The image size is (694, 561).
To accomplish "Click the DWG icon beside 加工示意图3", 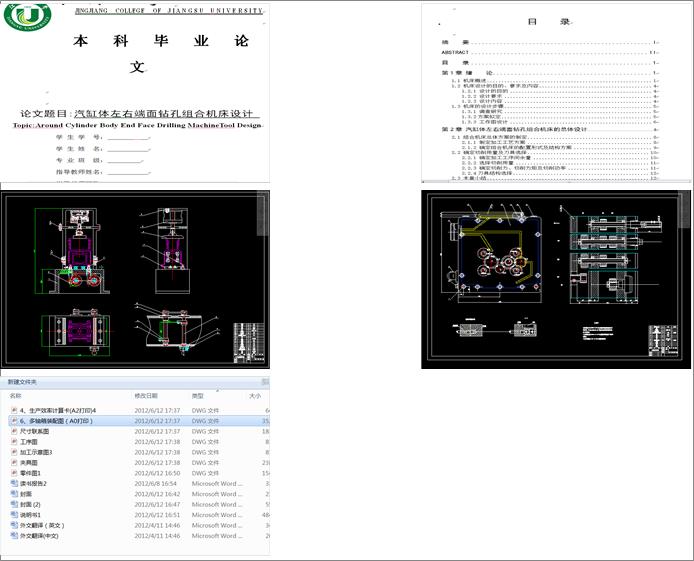I will [x=14, y=452].
